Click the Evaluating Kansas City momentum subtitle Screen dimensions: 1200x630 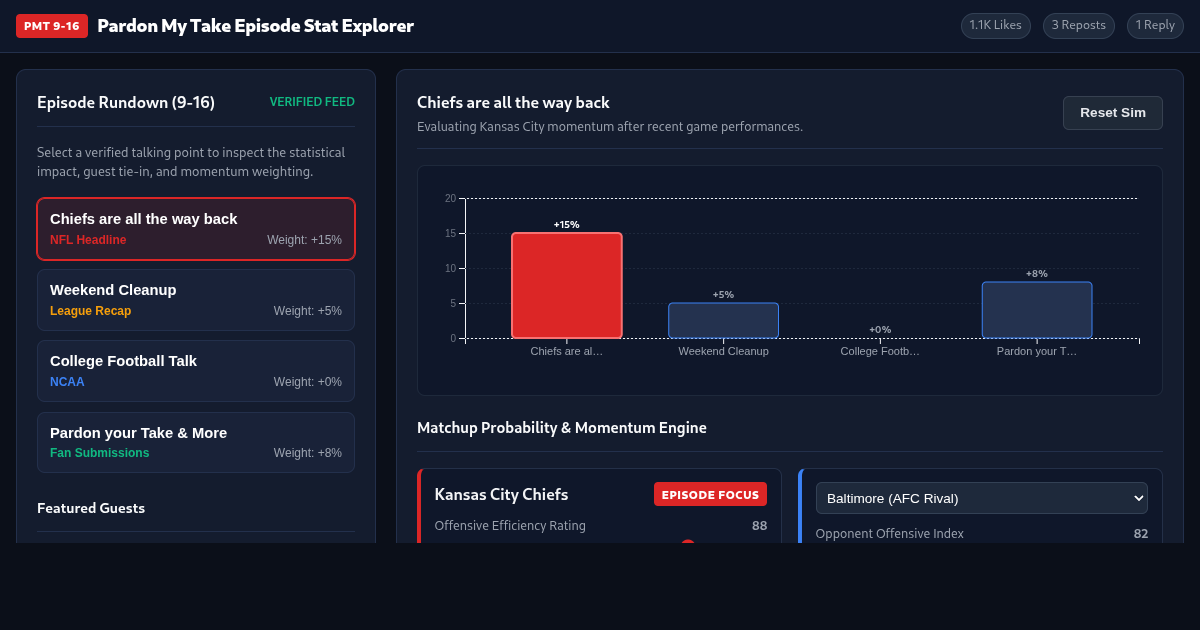coord(610,127)
